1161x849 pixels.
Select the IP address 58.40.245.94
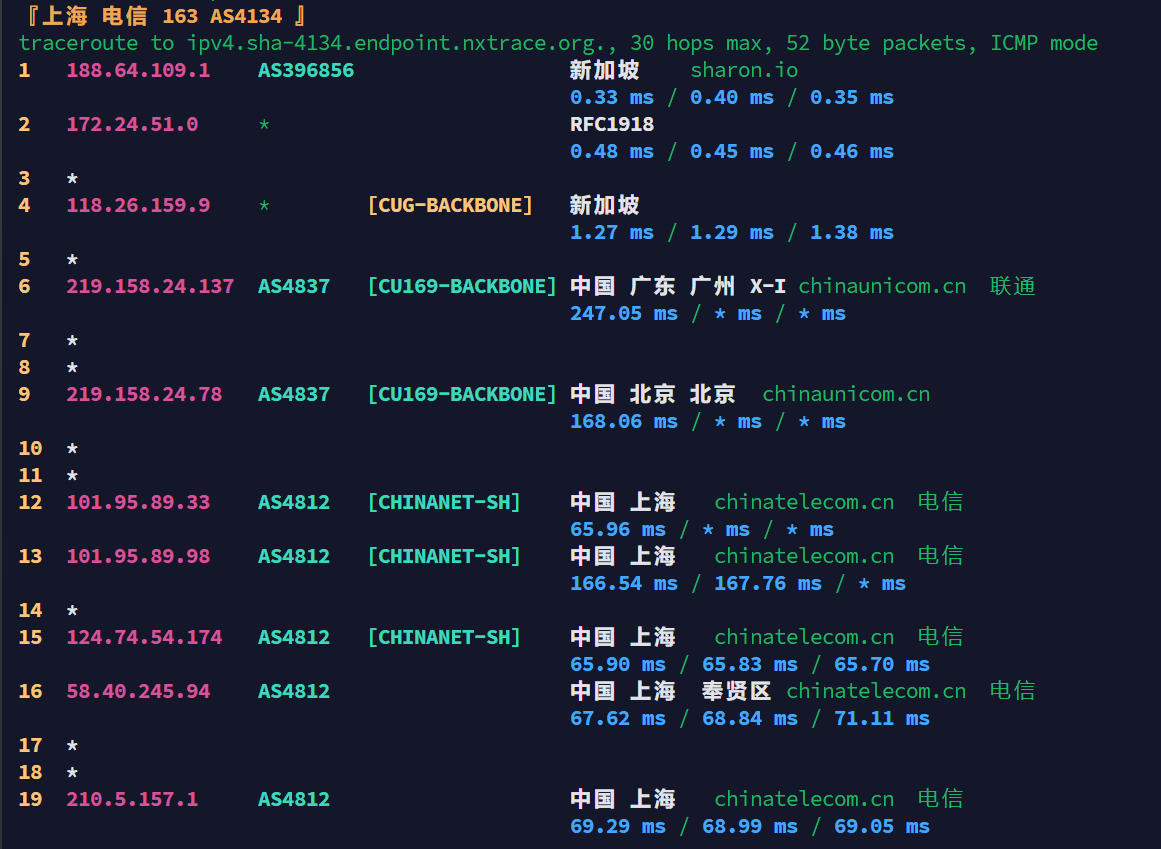(138, 691)
